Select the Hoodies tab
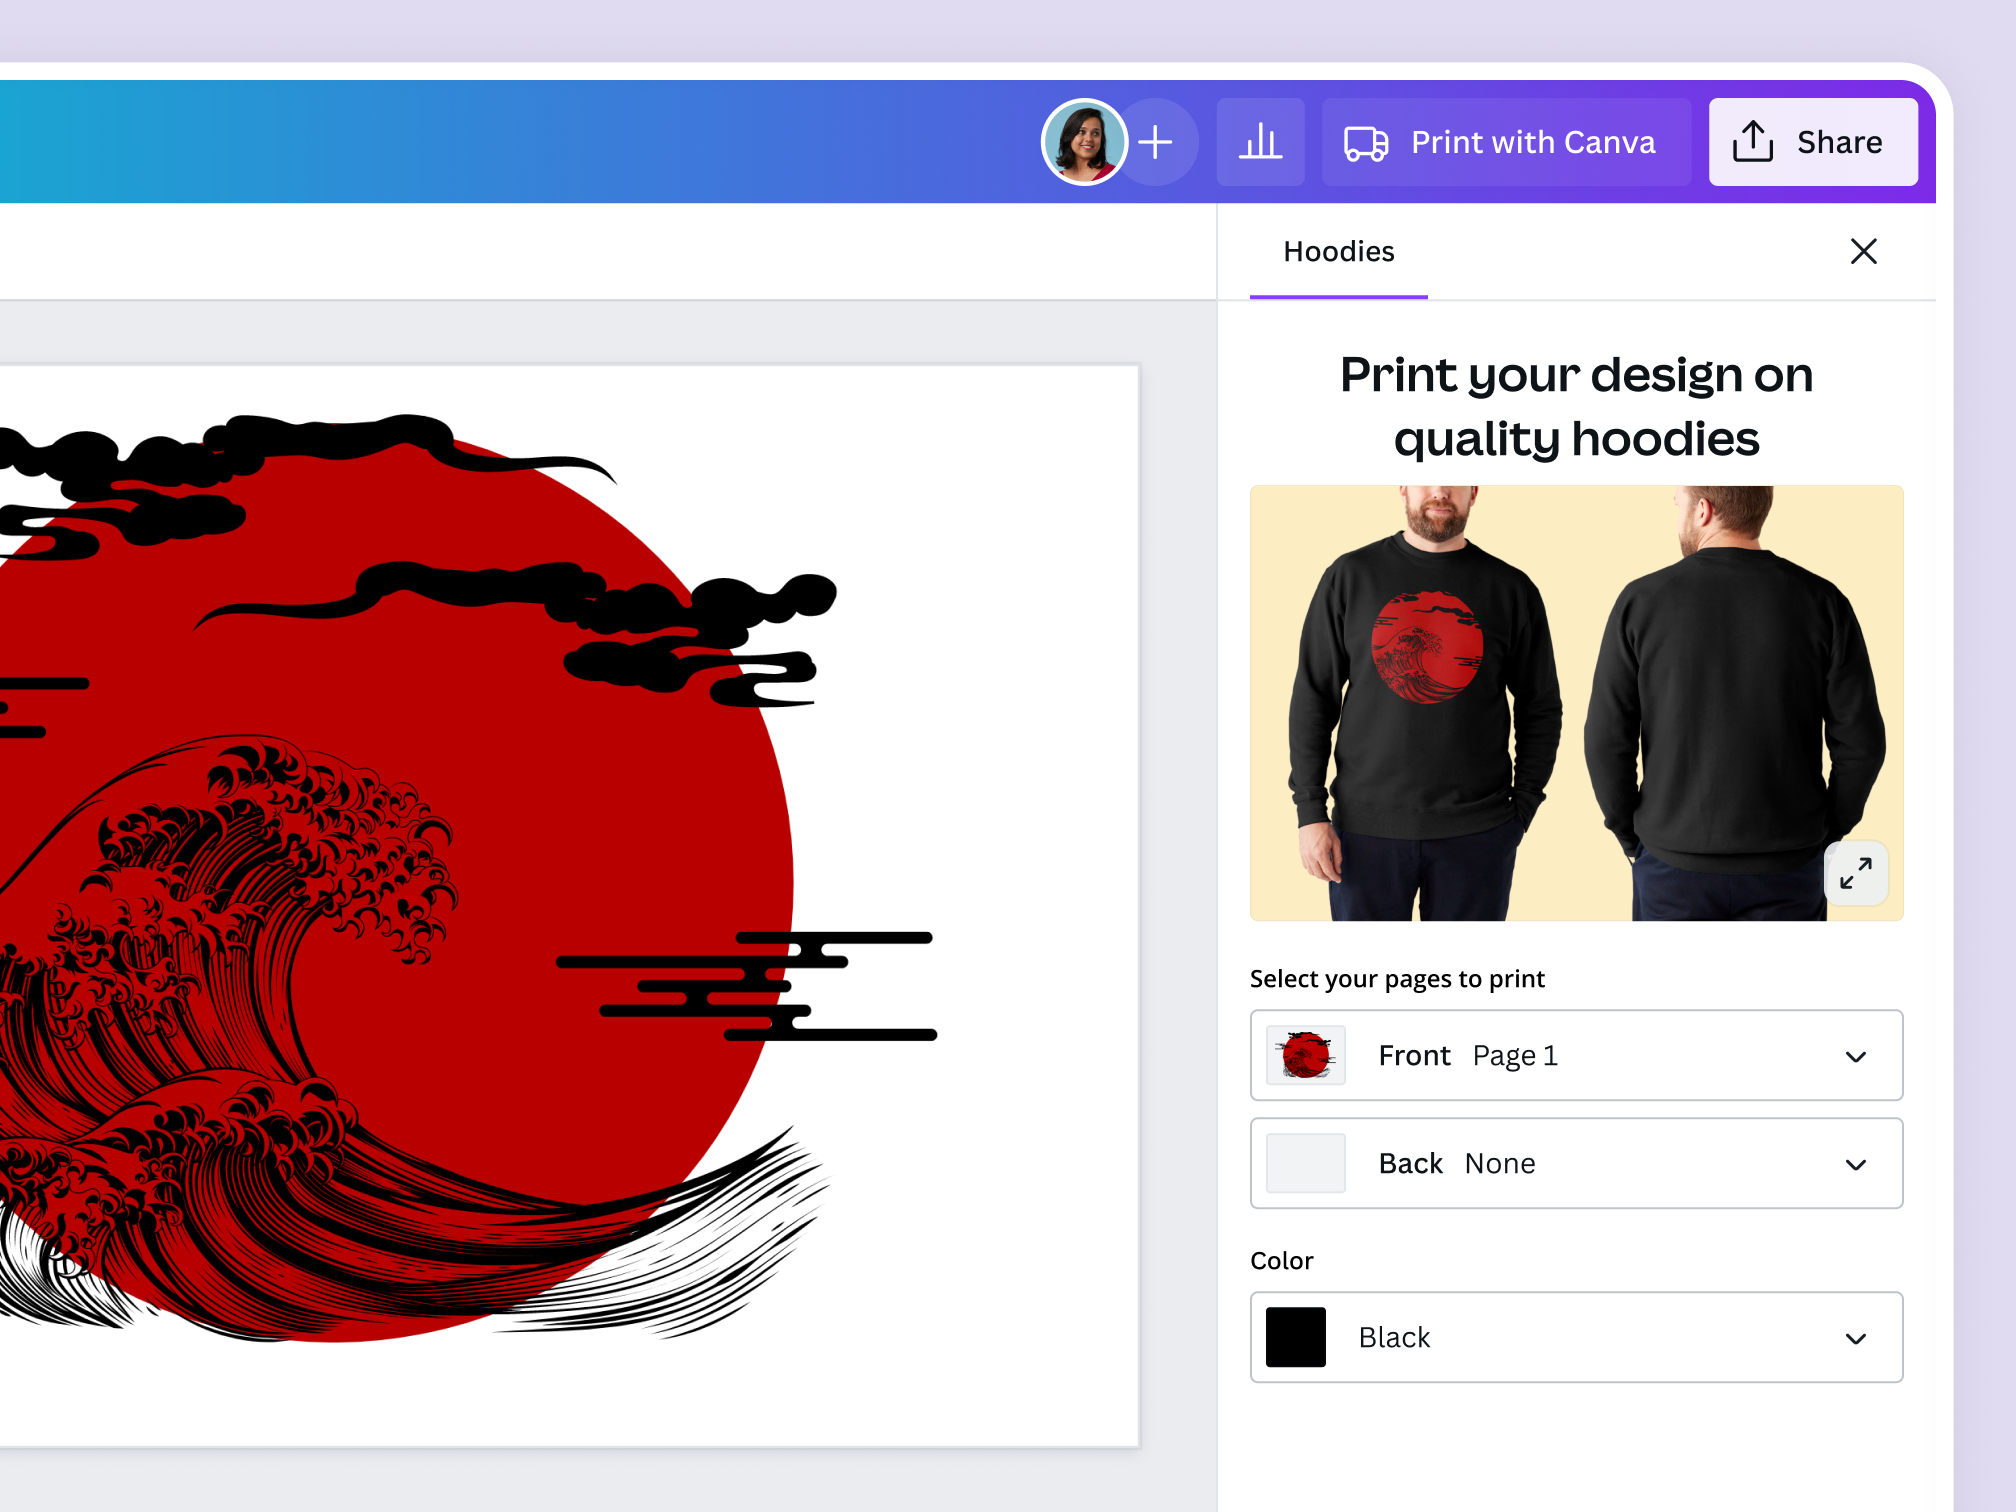The height and width of the screenshot is (1512, 2016). [1338, 252]
